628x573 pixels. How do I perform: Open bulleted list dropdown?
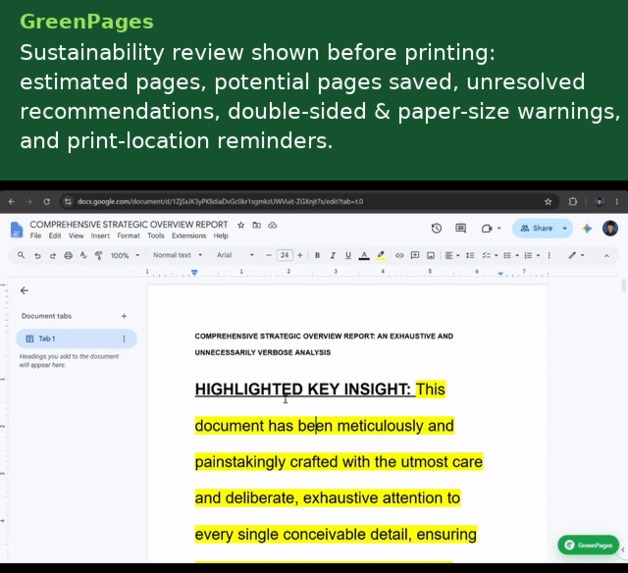pos(511,255)
